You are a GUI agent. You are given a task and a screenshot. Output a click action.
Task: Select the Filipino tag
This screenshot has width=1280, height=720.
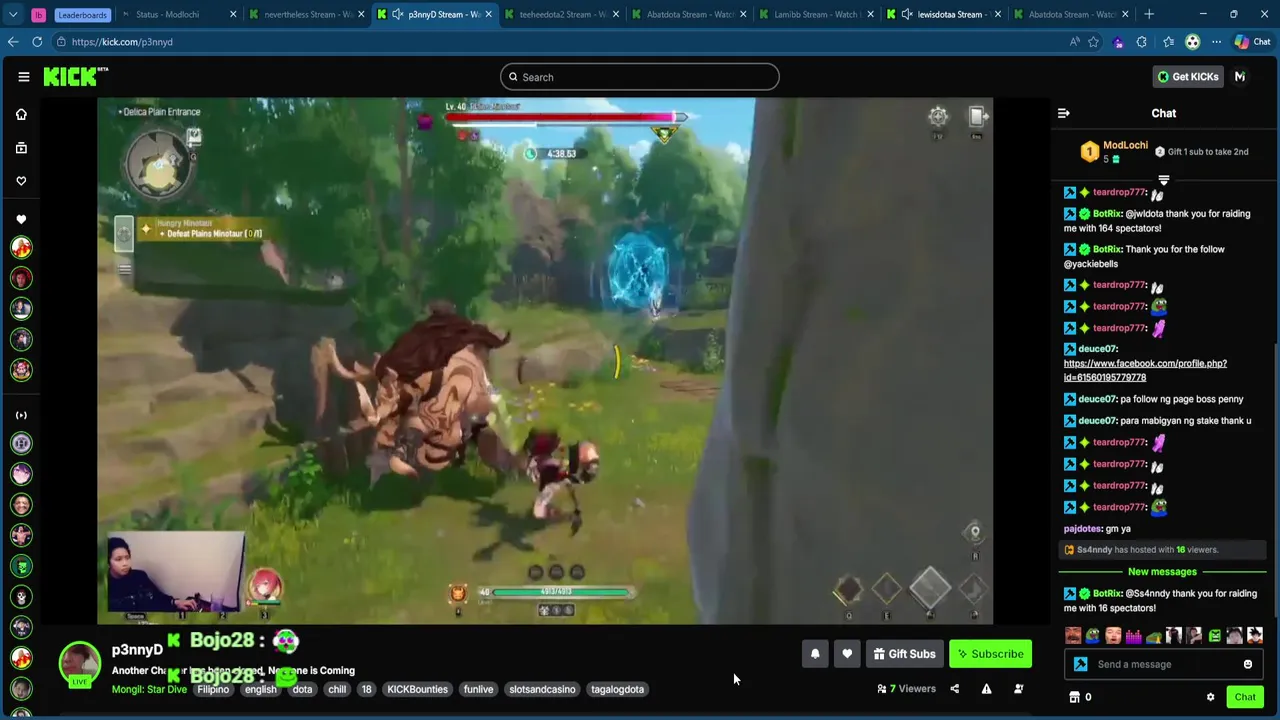(213, 689)
